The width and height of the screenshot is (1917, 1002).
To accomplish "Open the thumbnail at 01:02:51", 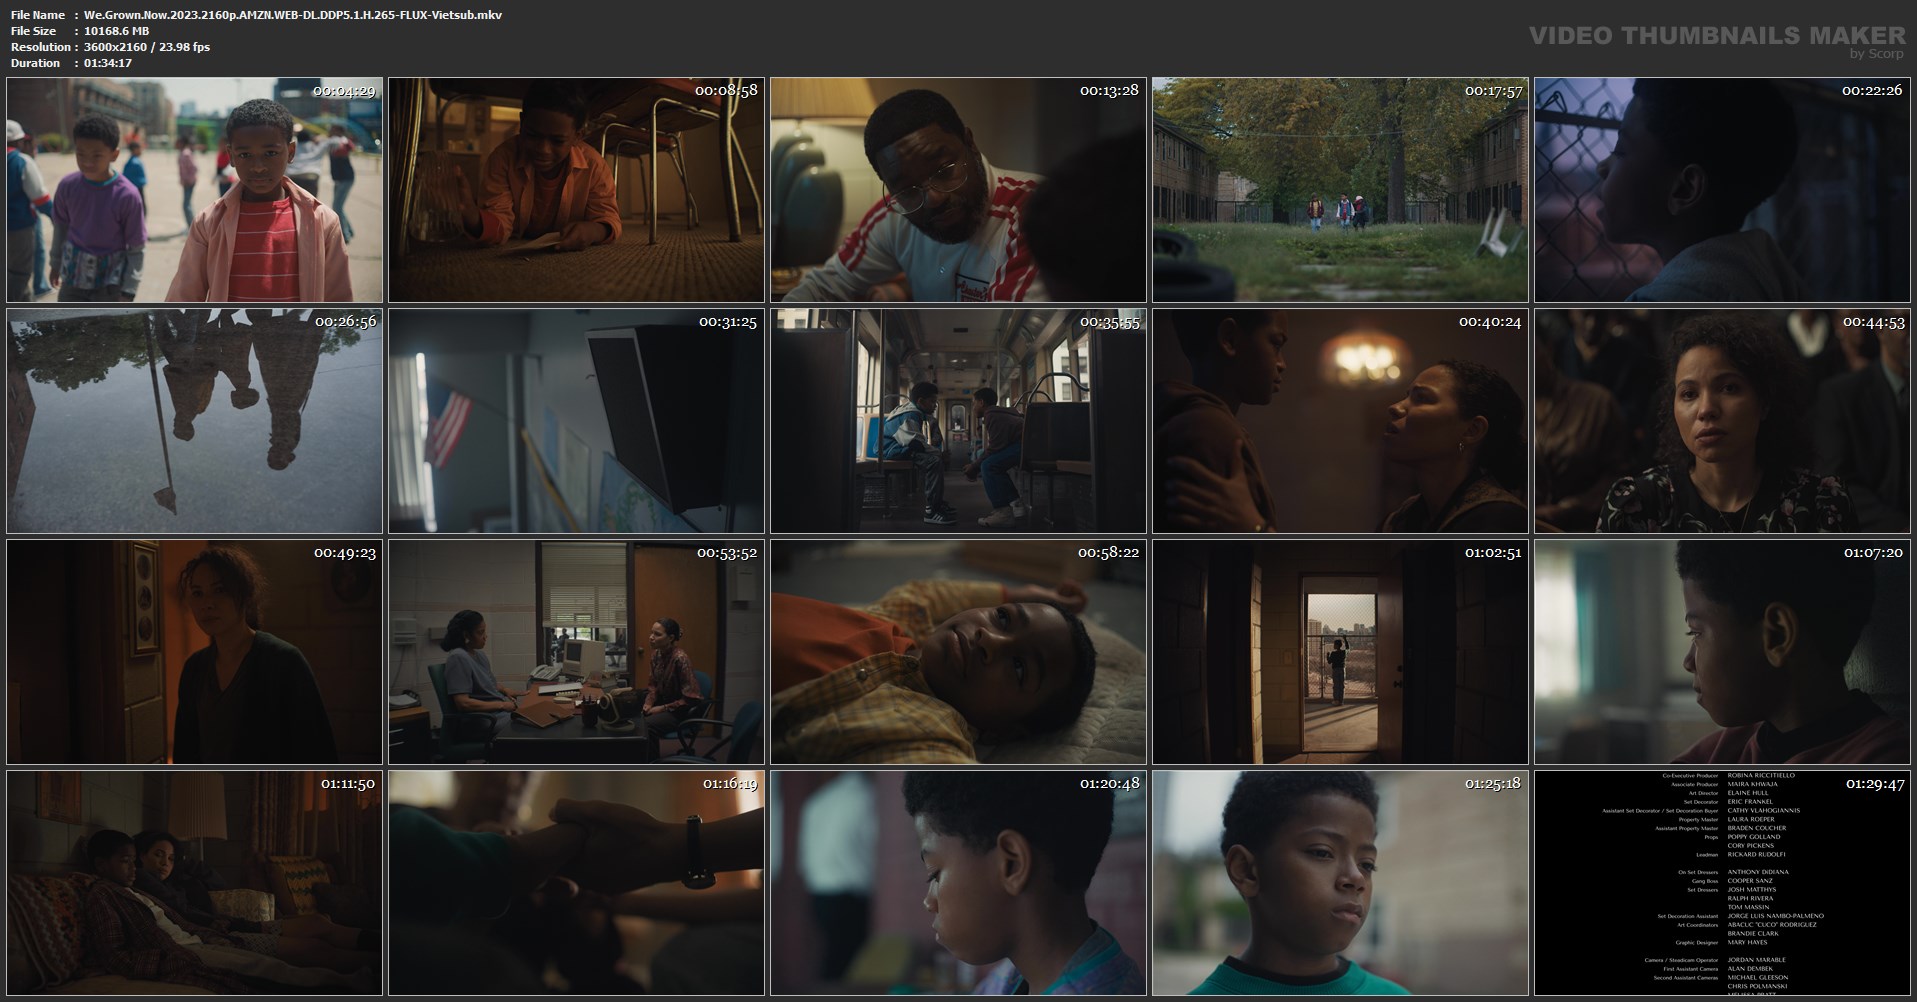I will [x=1341, y=652].
